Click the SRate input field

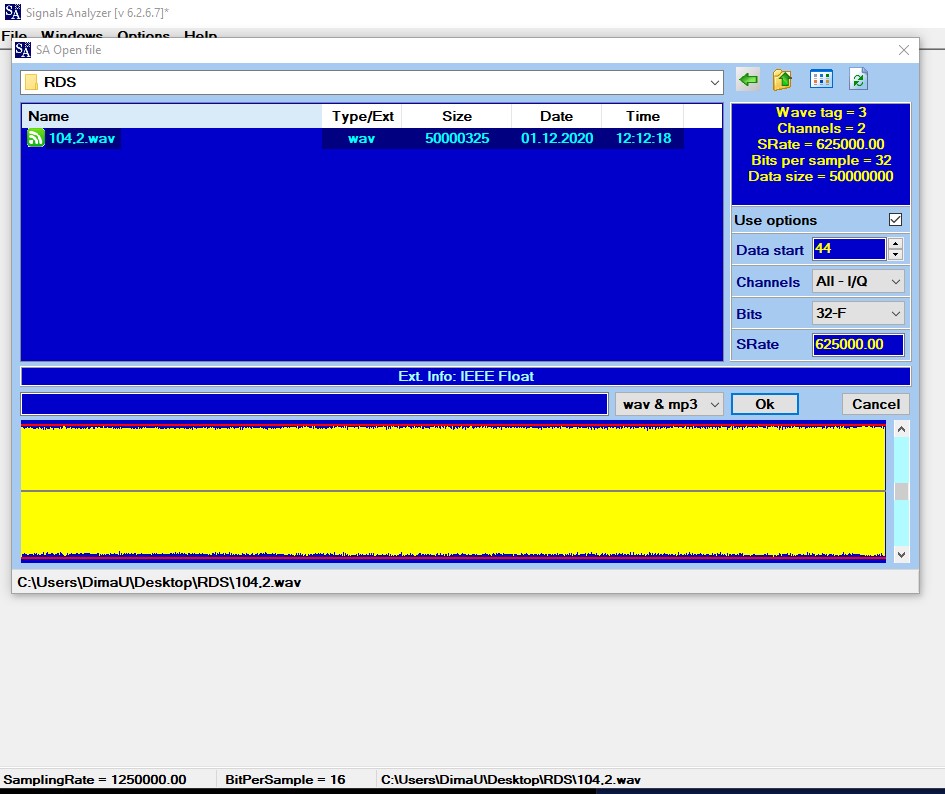858,345
